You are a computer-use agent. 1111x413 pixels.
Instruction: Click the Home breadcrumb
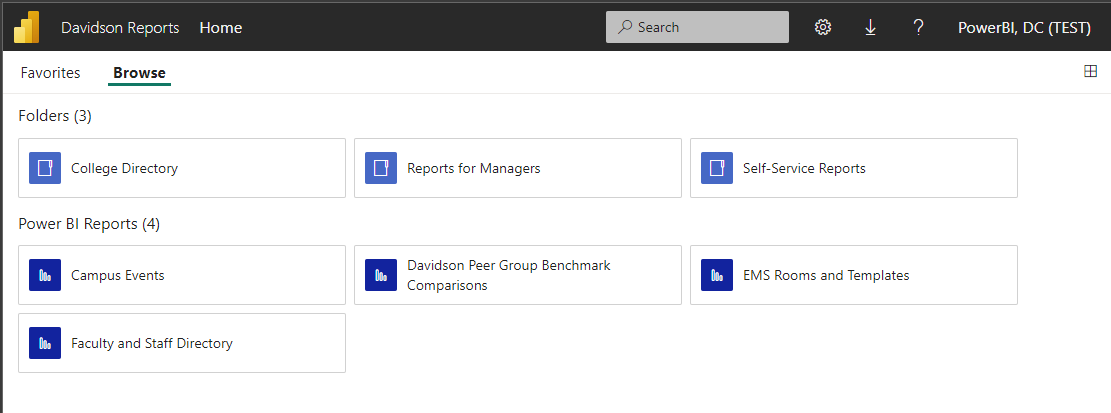pyautogui.click(x=220, y=28)
